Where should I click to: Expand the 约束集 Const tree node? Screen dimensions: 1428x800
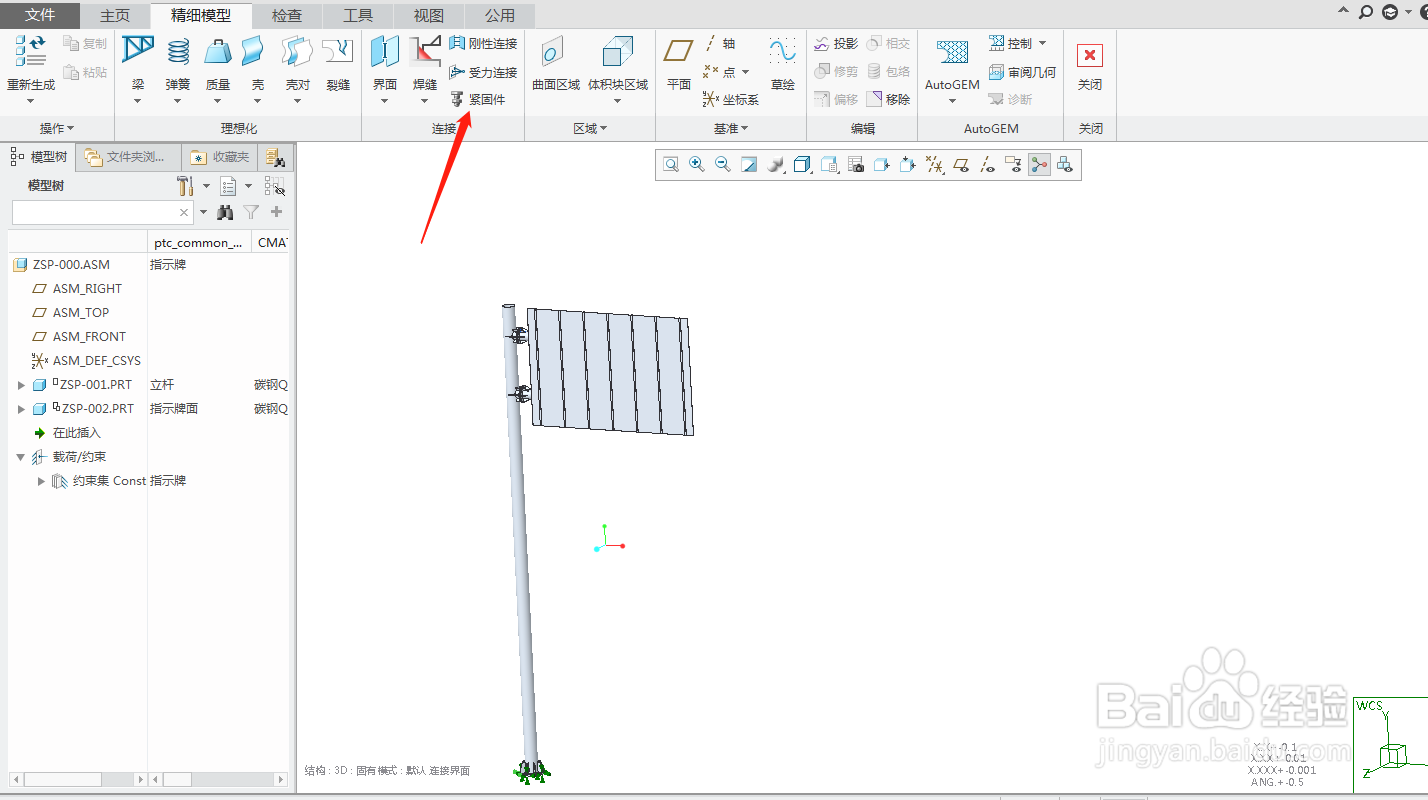pos(41,481)
